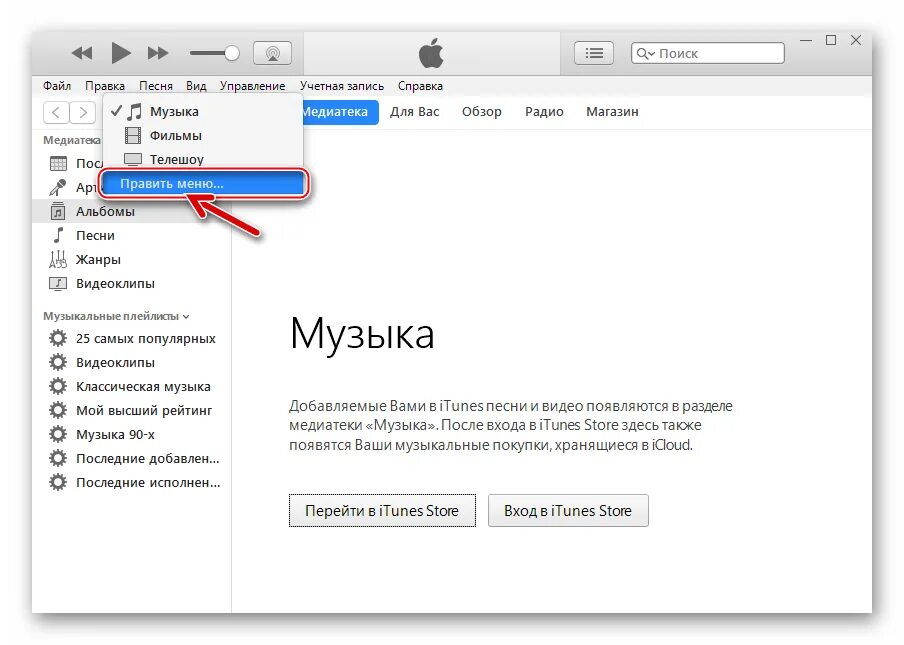Screen dimensions: 904x645
Task: Open the Видеоклипы smart playlist
Action: pyautogui.click(x=131, y=363)
